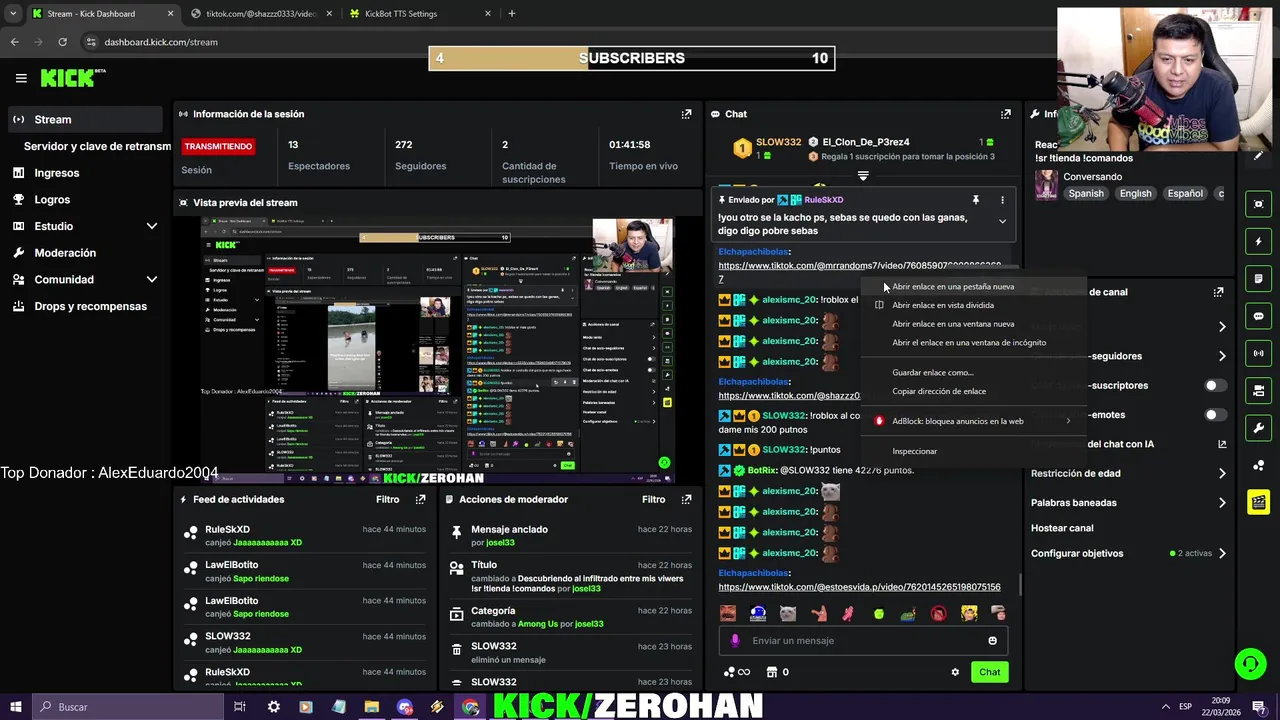
Task: Open the Filtro dropdown in Feed de actividades
Action: click(388, 499)
